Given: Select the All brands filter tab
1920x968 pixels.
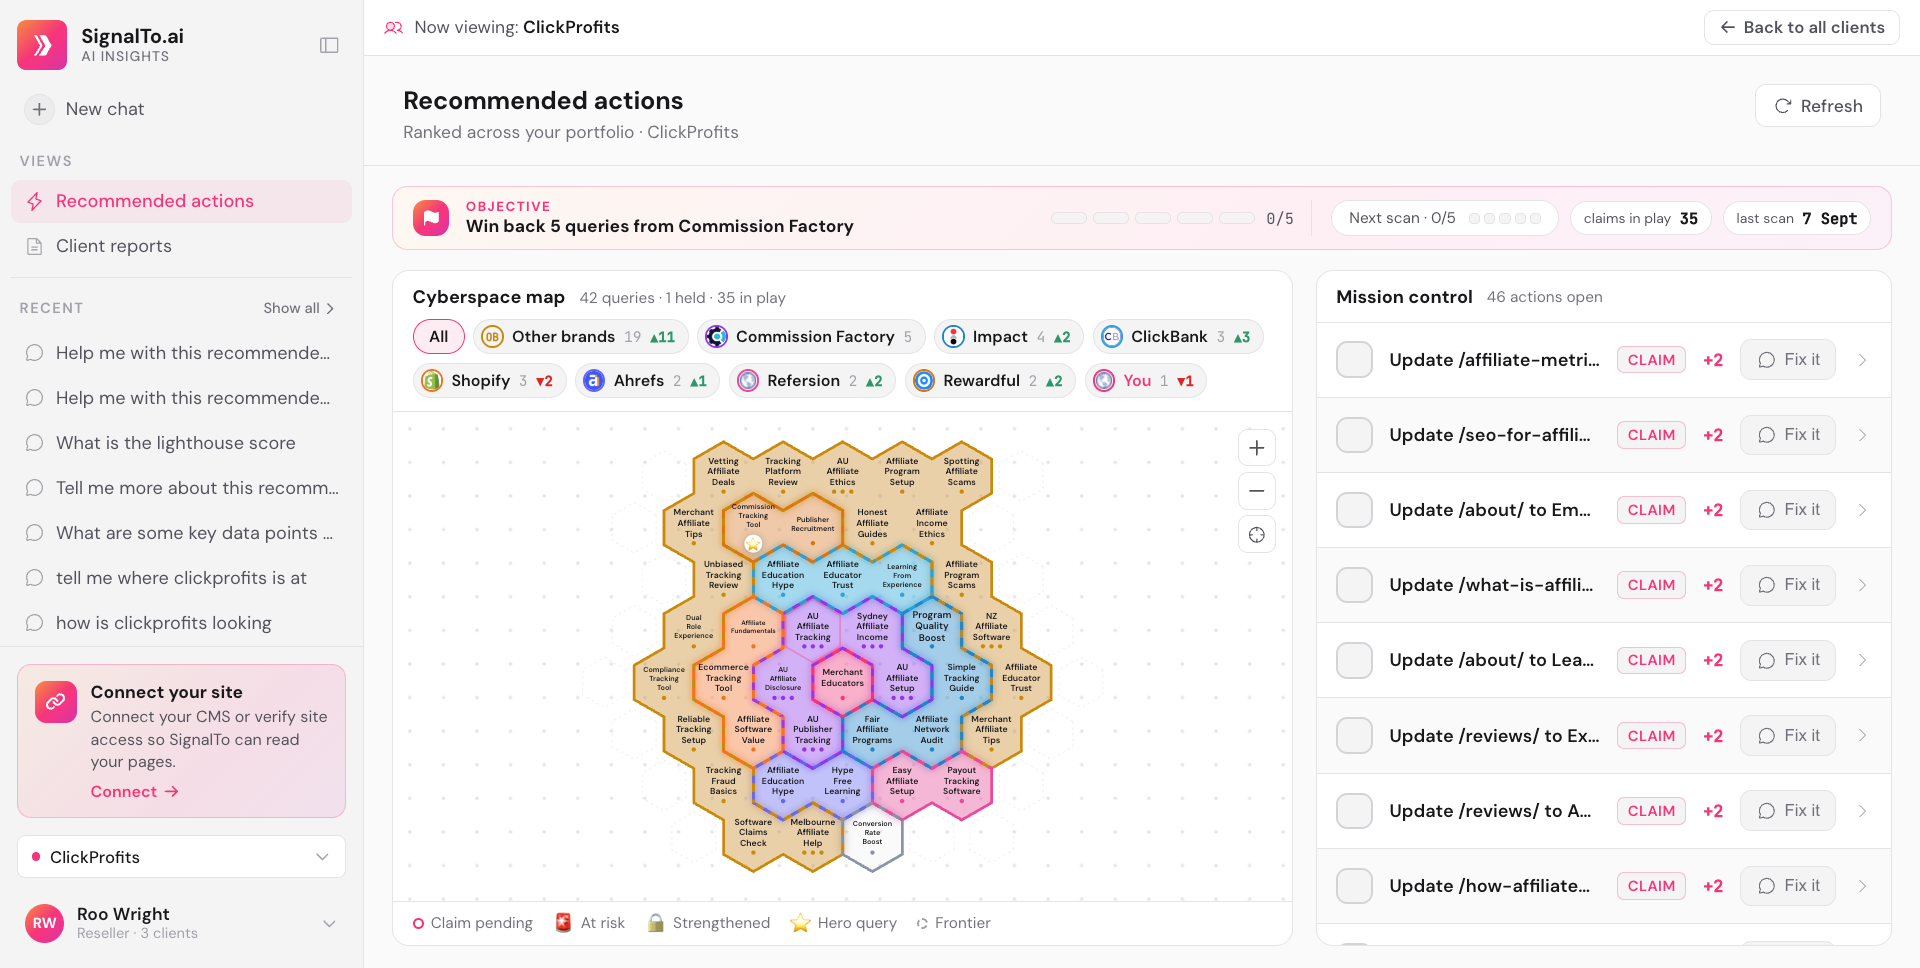Looking at the screenshot, I should [x=439, y=337].
